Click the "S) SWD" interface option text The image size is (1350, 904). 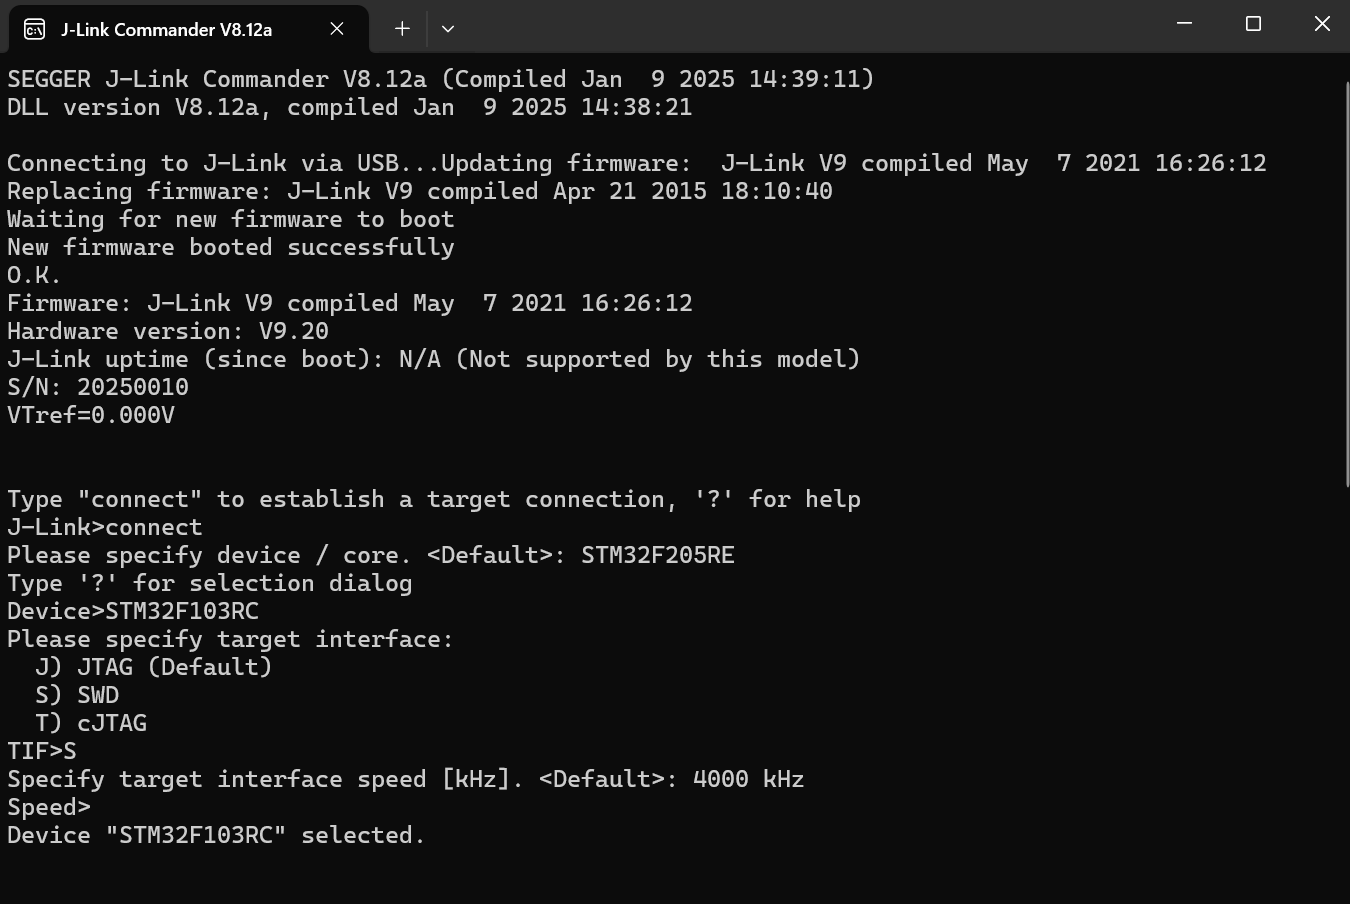77,695
